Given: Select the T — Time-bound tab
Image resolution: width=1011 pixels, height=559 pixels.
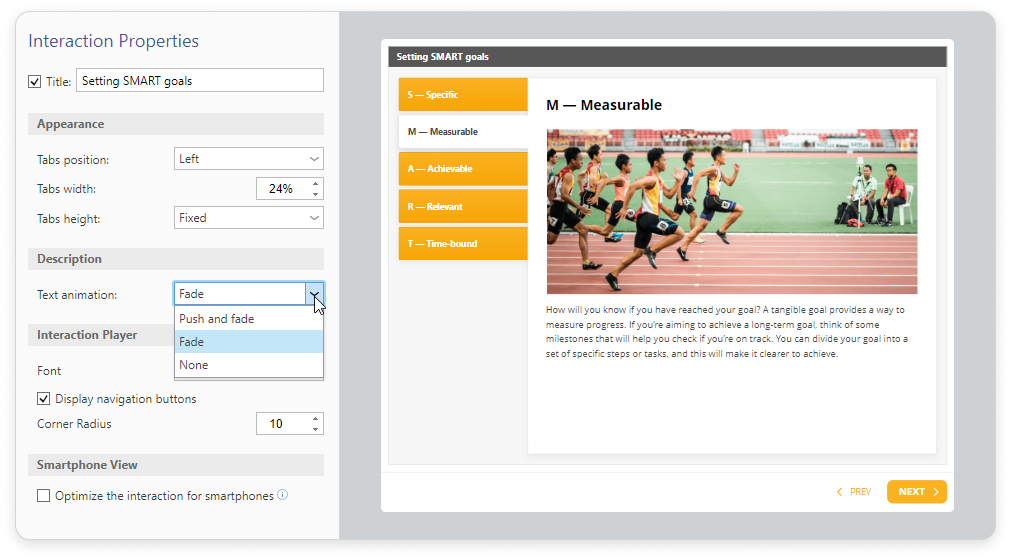Looking at the screenshot, I should coord(463,244).
